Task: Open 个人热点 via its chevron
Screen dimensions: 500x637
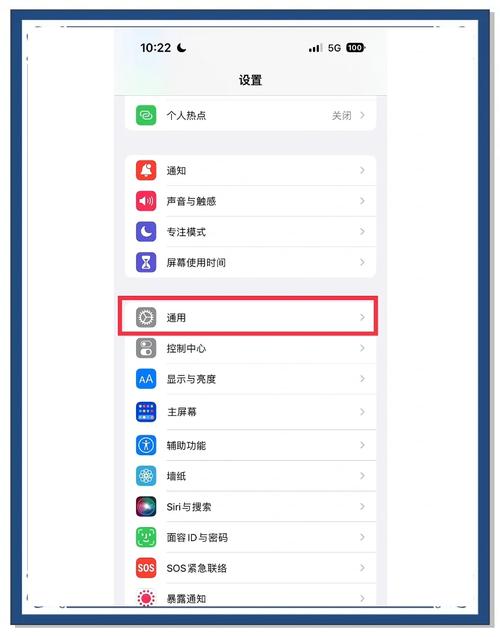Action: [x=362, y=115]
